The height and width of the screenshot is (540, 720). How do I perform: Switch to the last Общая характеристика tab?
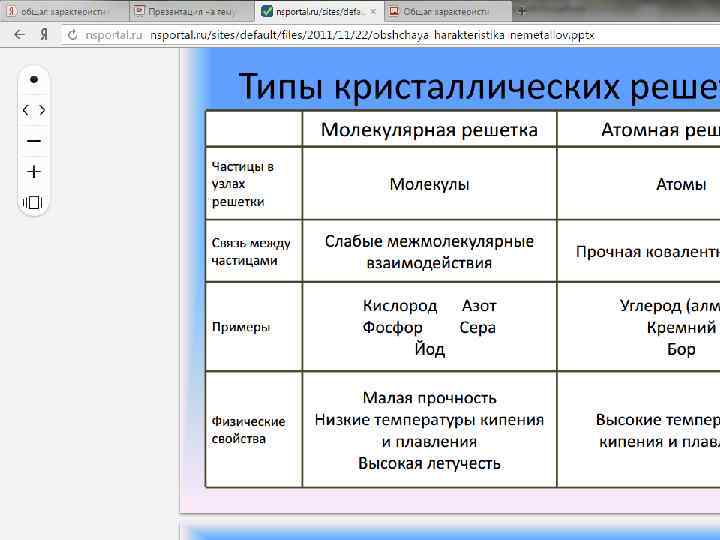click(448, 11)
